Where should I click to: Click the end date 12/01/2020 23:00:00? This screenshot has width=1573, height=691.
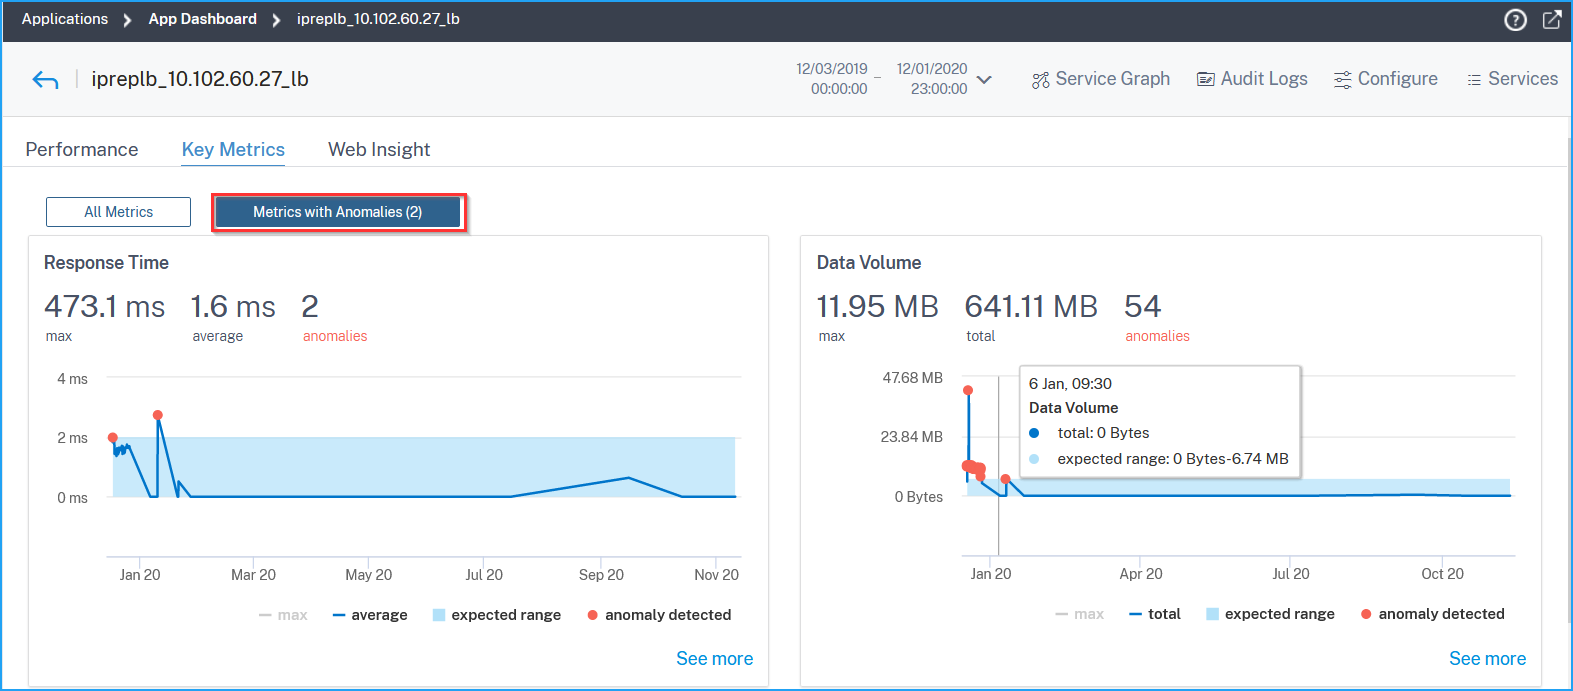point(932,79)
